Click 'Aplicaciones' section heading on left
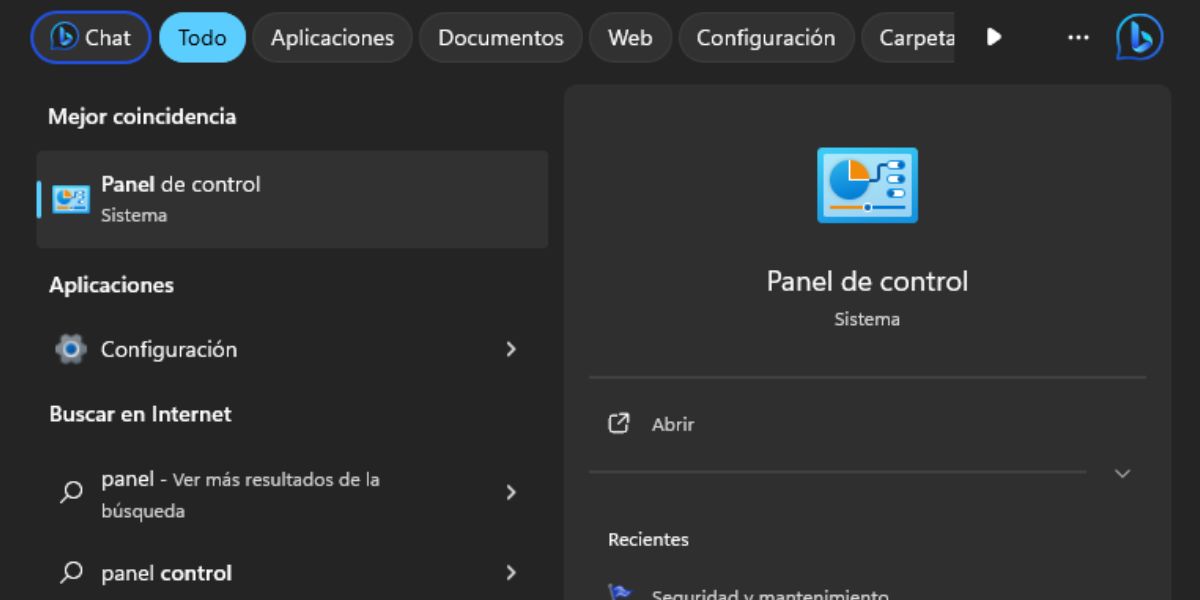Screen dimensions: 1200x600 [x=111, y=285]
